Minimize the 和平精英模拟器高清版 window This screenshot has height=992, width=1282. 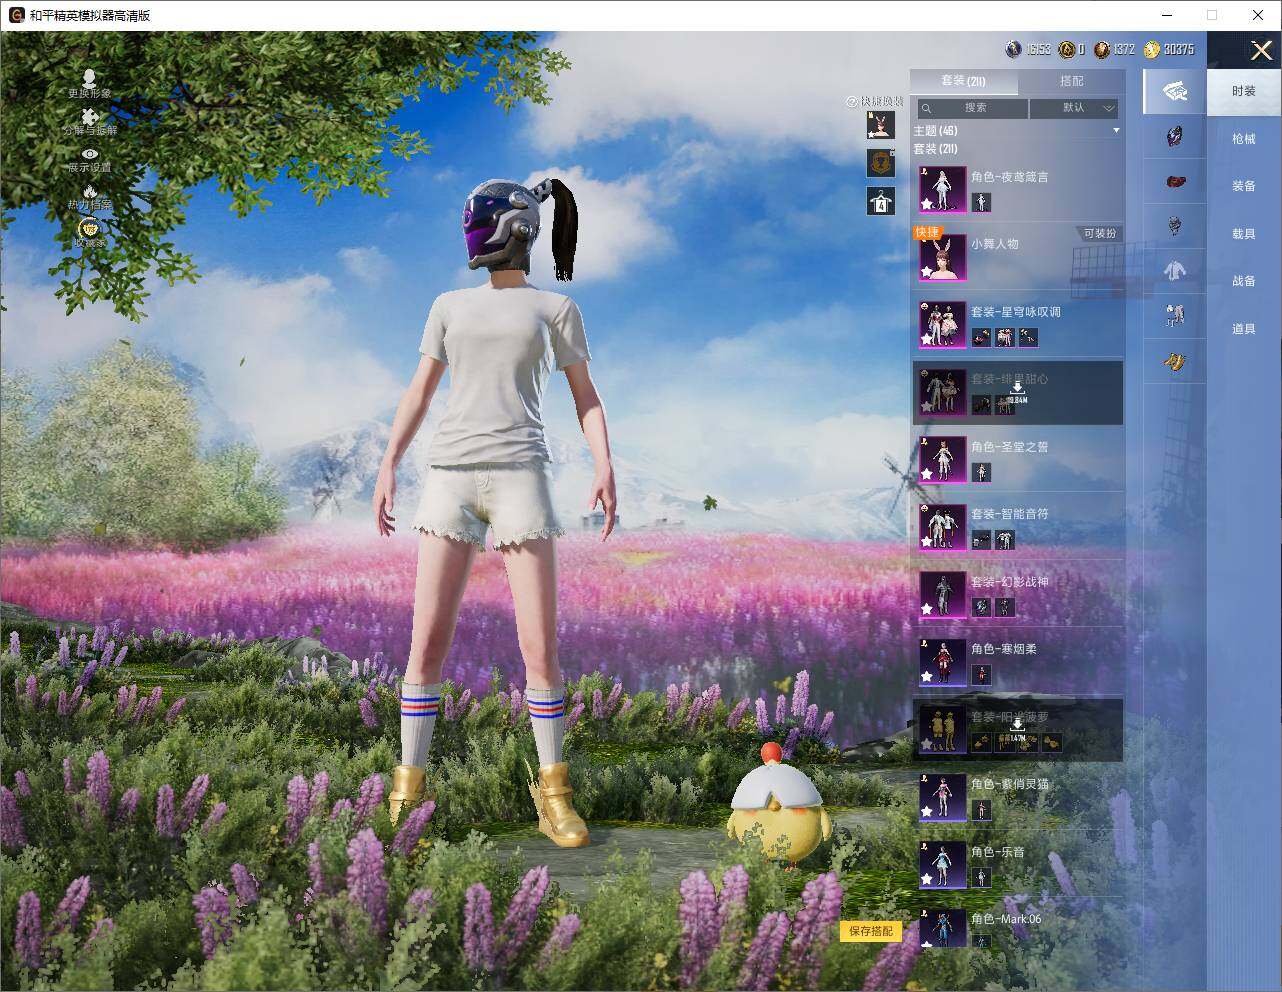tap(1166, 15)
